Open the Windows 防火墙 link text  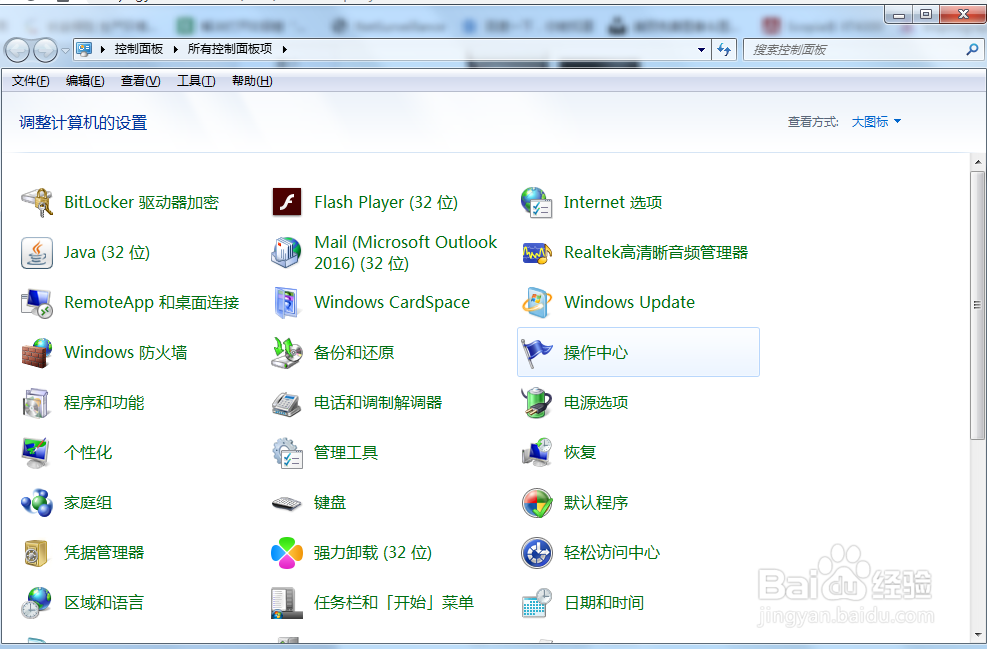pos(126,353)
